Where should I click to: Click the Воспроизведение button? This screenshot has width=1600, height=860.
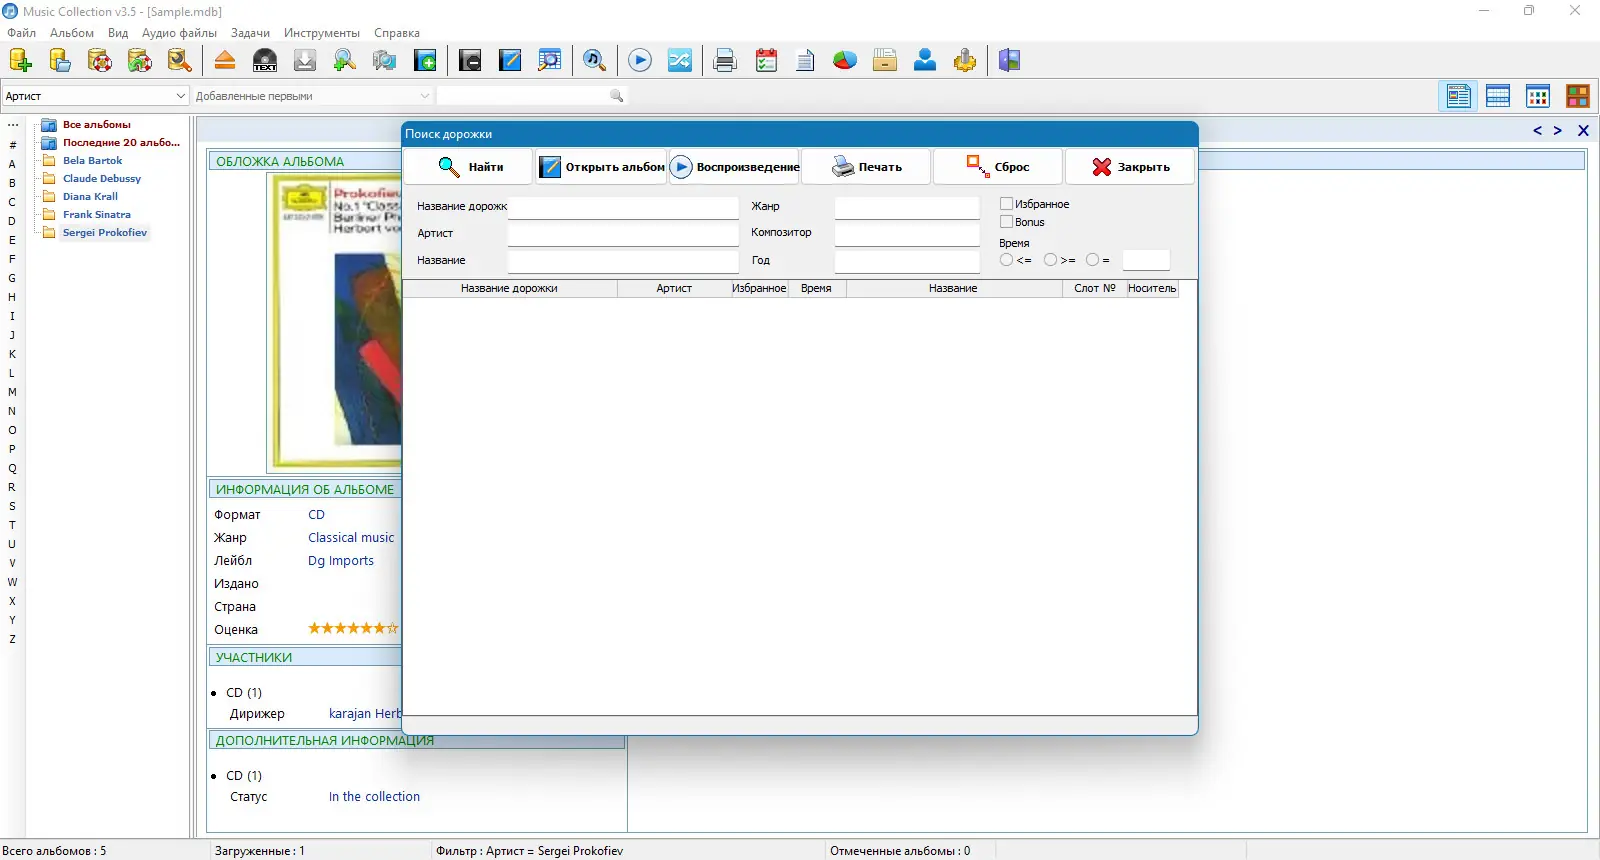click(x=733, y=167)
